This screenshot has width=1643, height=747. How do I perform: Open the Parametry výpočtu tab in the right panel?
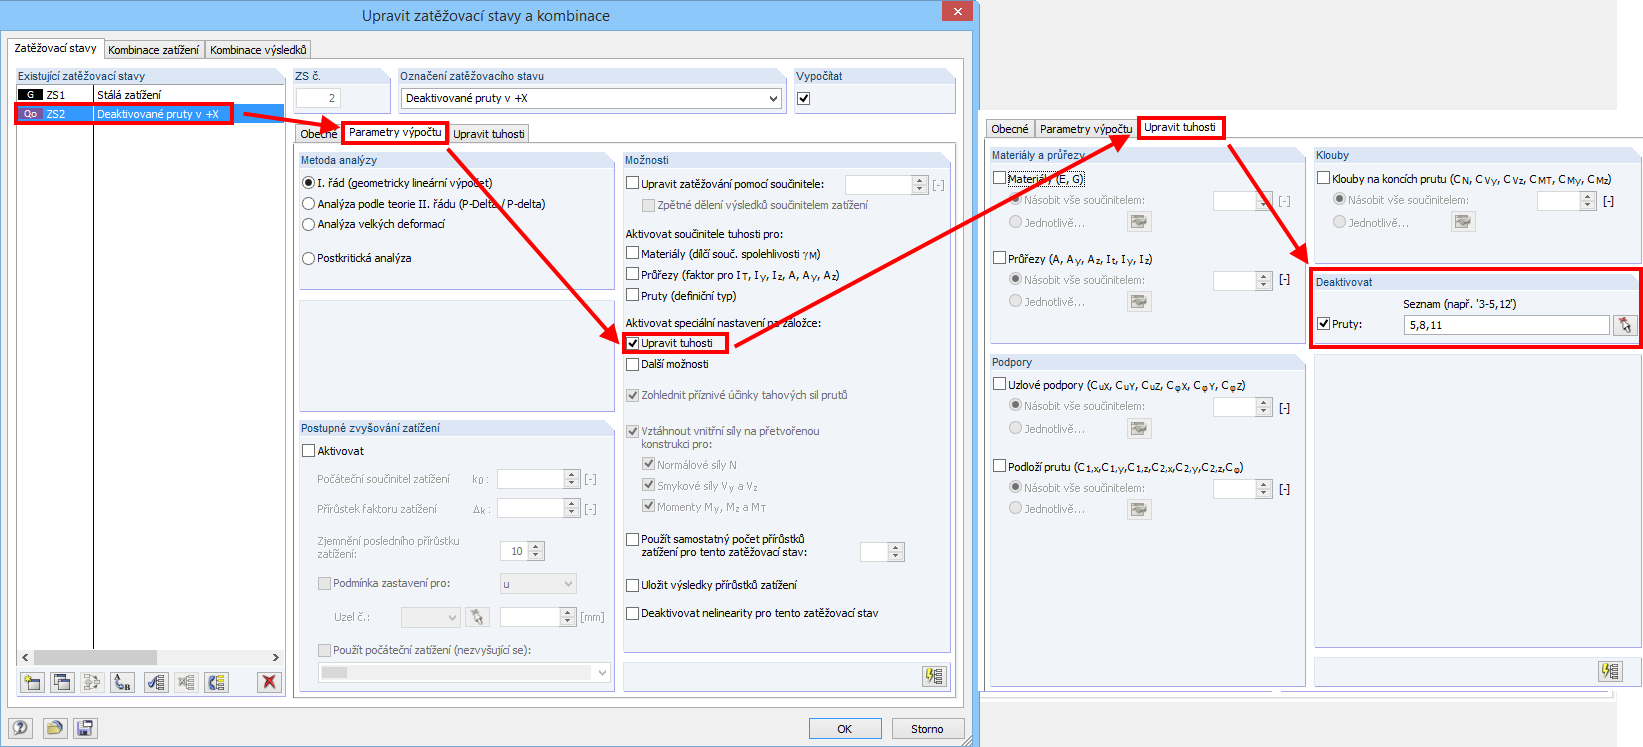1086,129
